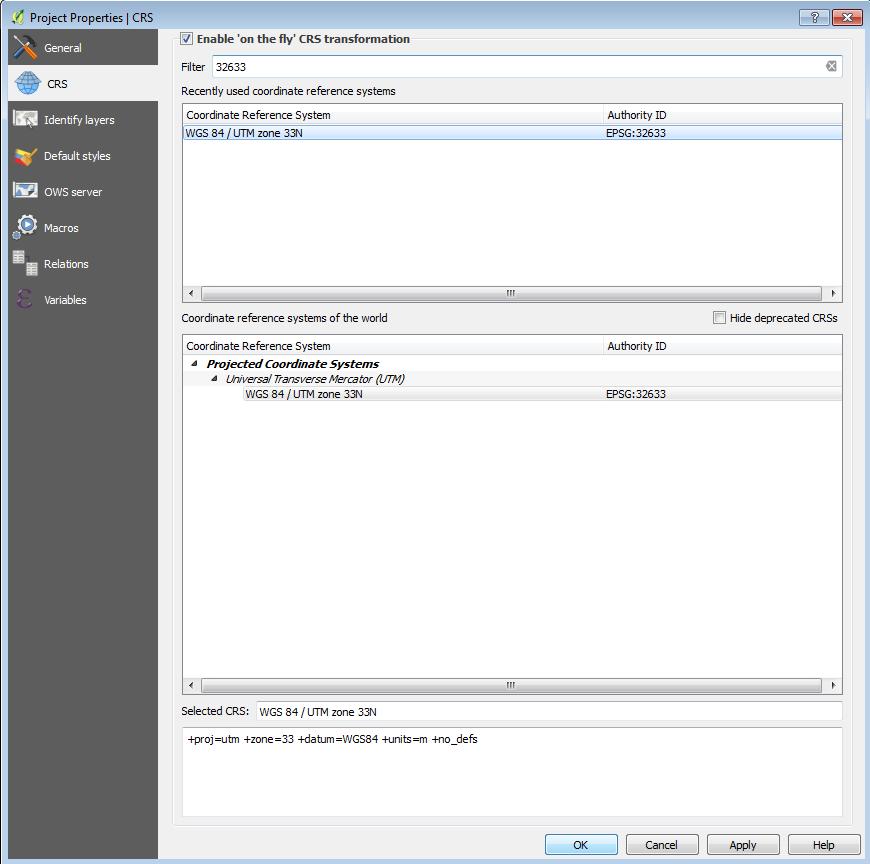Toggle 'on the fly' CRS transformation checkbox

tap(186, 39)
